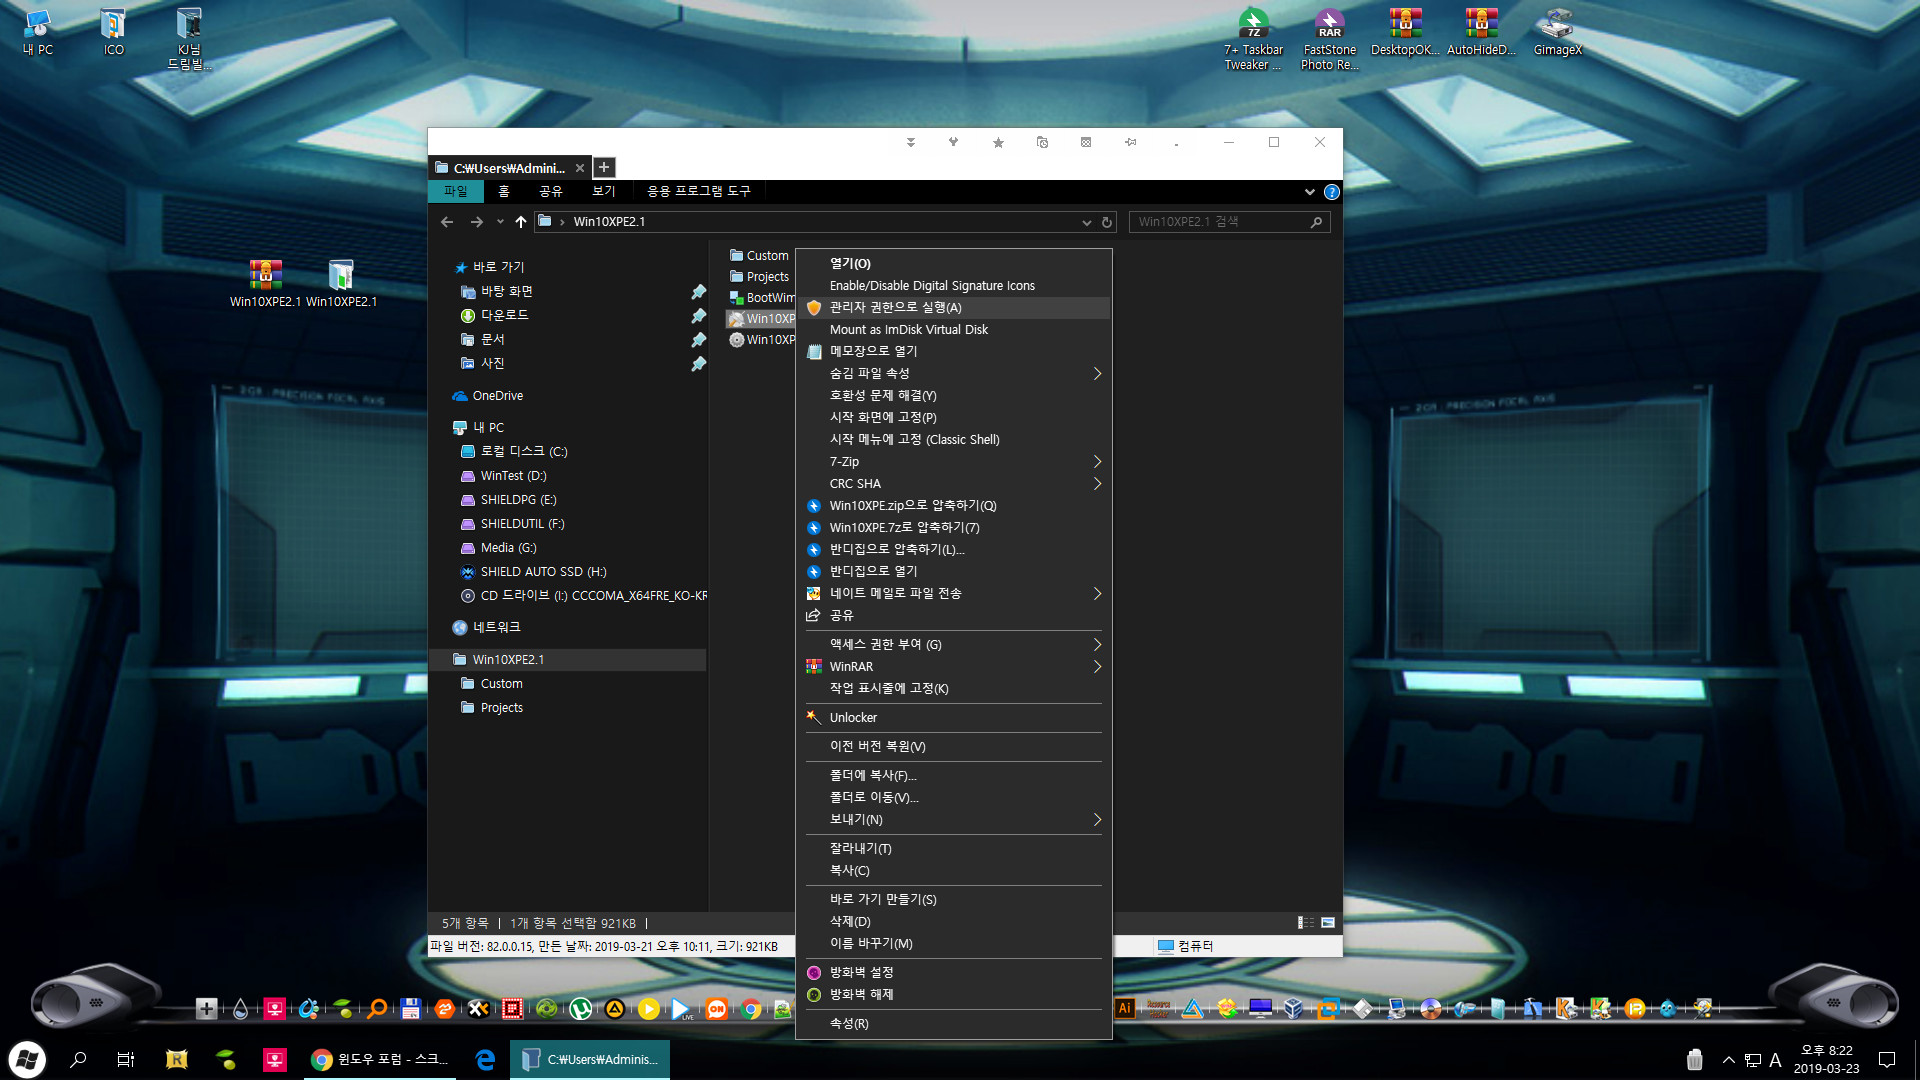Select OneDrive in the navigation pane
This screenshot has width=1920, height=1080.
point(497,396)
